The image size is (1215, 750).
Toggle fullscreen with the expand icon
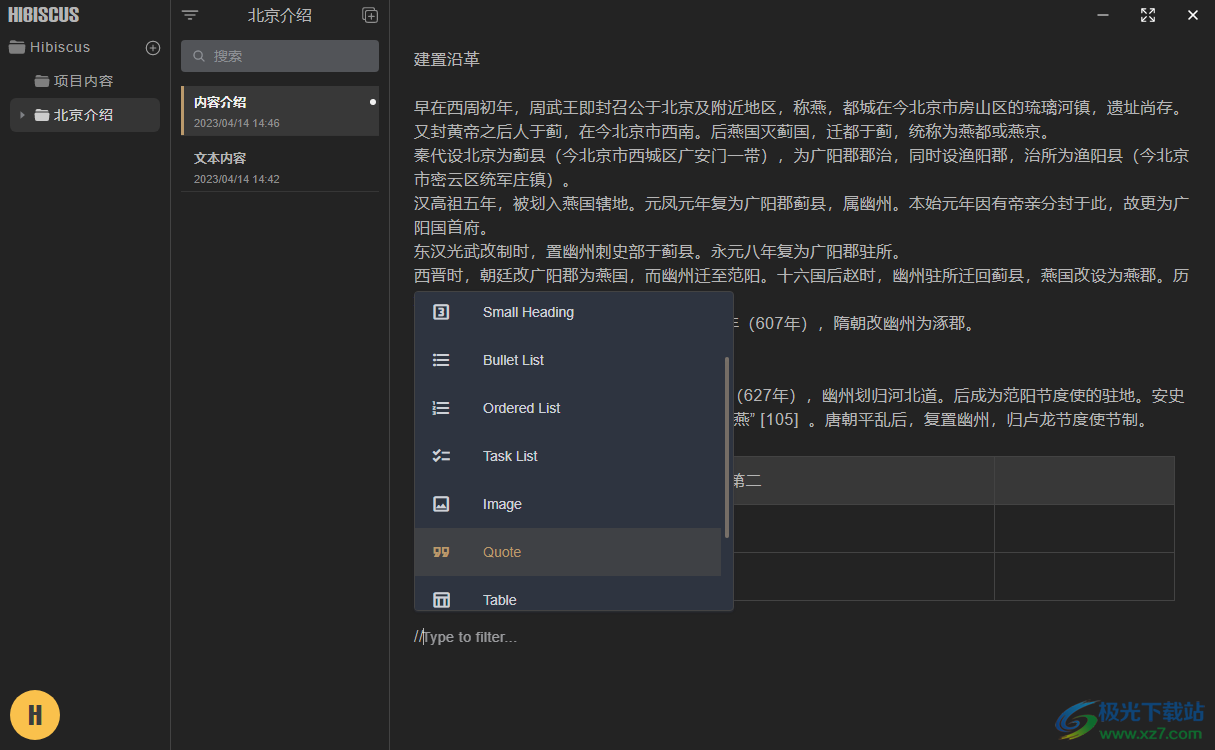[x=1148, y=15]
